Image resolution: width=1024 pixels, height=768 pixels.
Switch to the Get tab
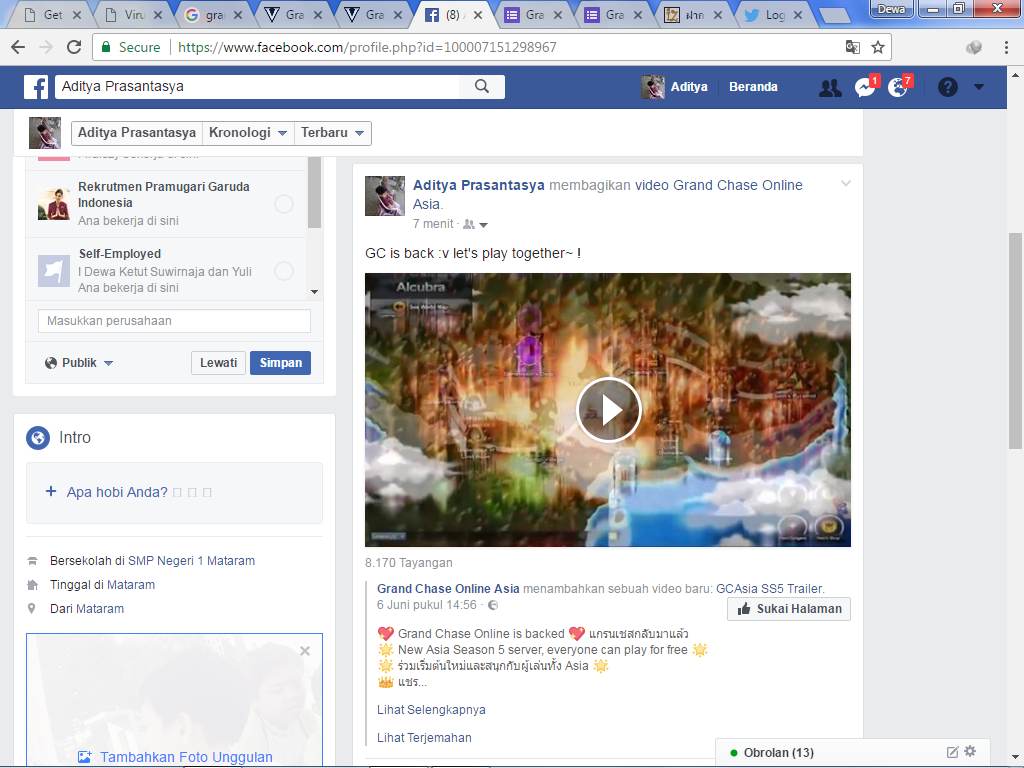(54, 14)
